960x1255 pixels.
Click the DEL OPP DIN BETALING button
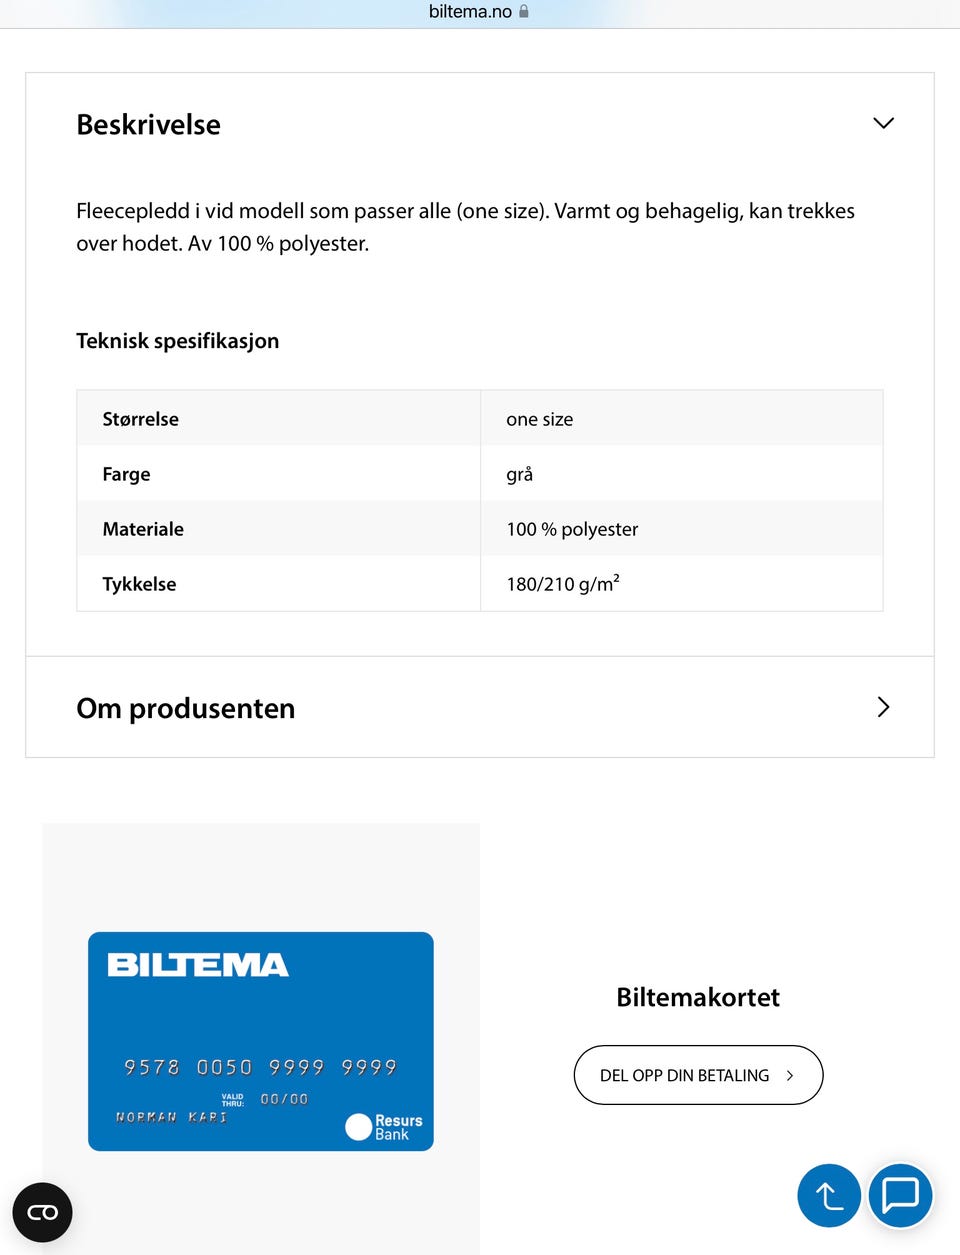pyautogui.click(x=697, y=1075)
